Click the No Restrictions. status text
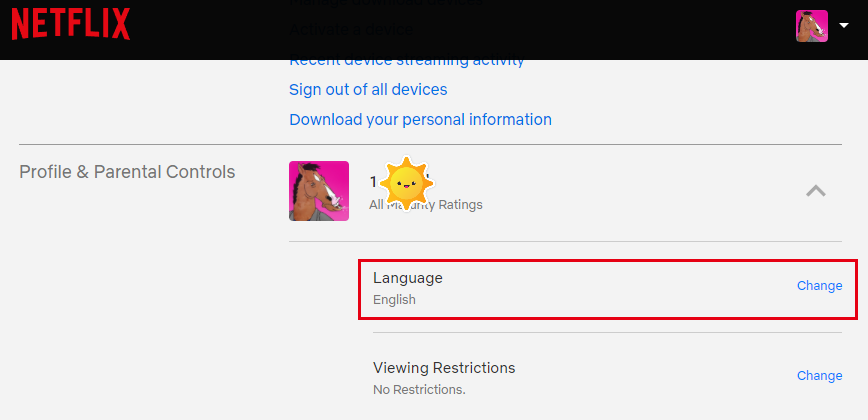The image size is (868, 420). 419,390
